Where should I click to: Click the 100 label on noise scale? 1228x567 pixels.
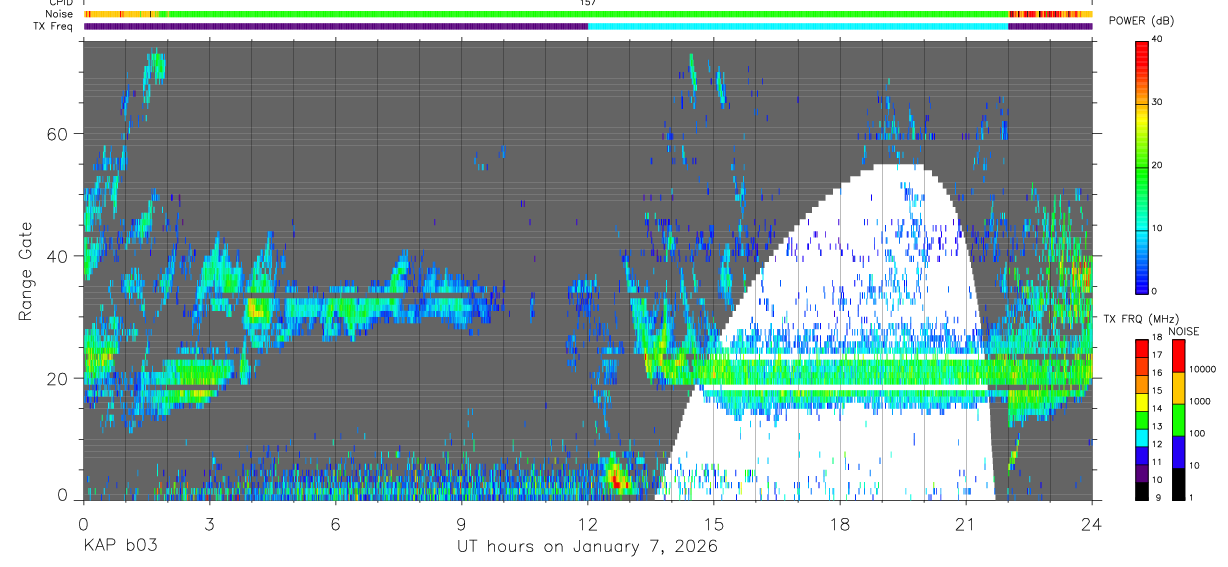point(1198,433)
